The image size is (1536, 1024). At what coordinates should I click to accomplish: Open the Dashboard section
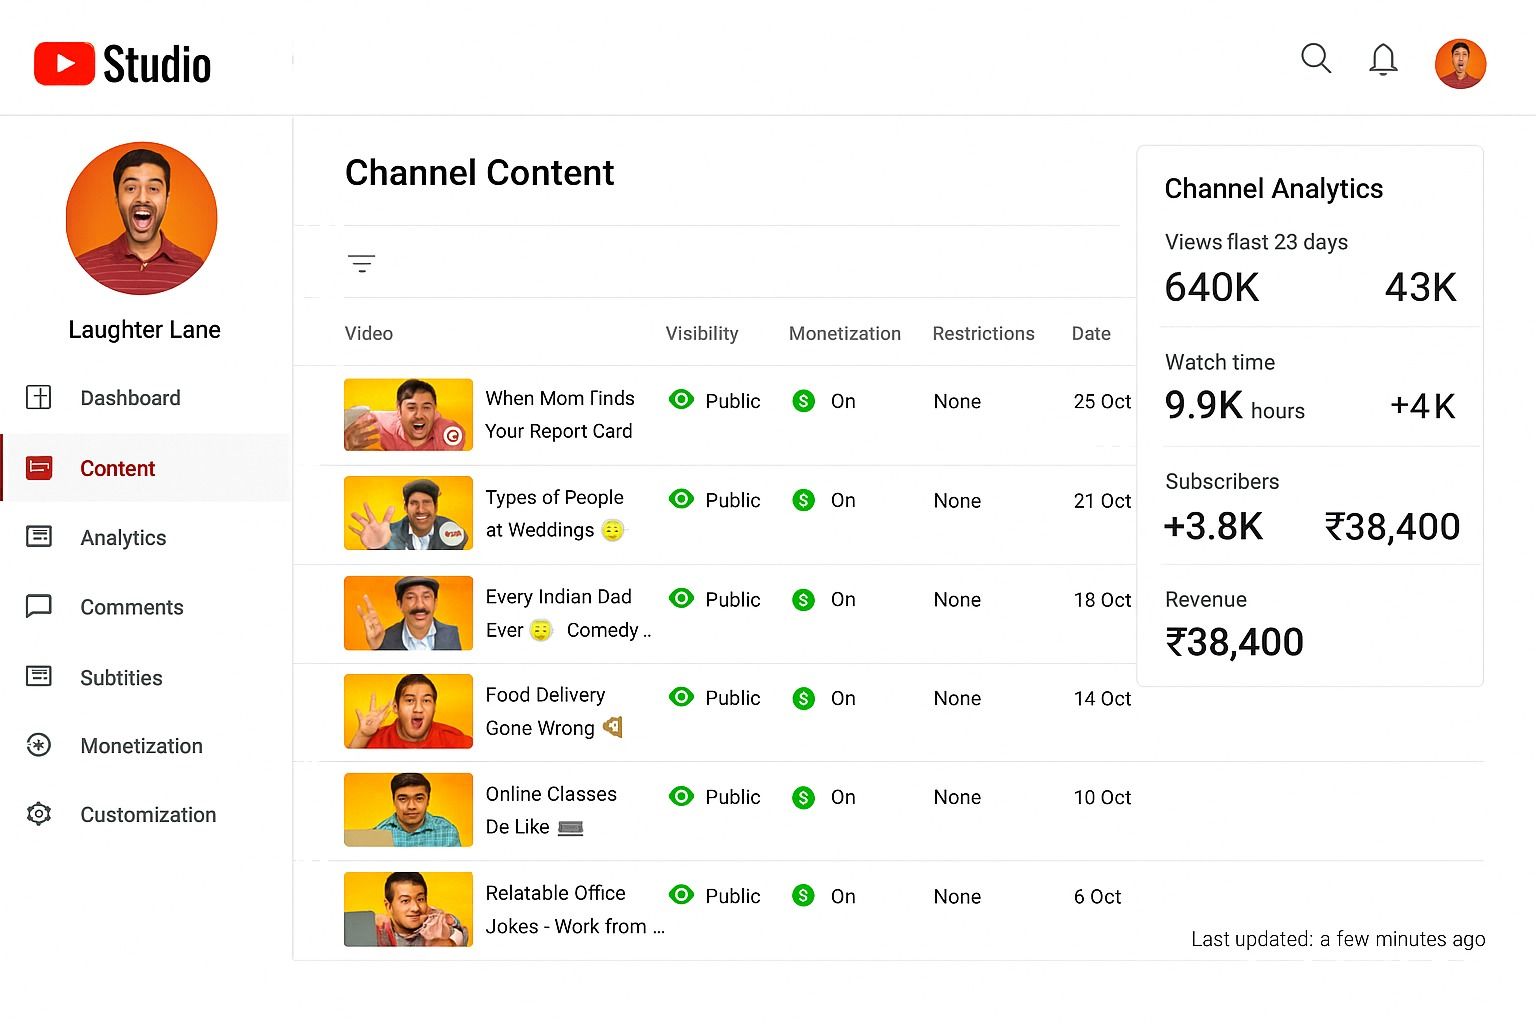click(130, 397)
